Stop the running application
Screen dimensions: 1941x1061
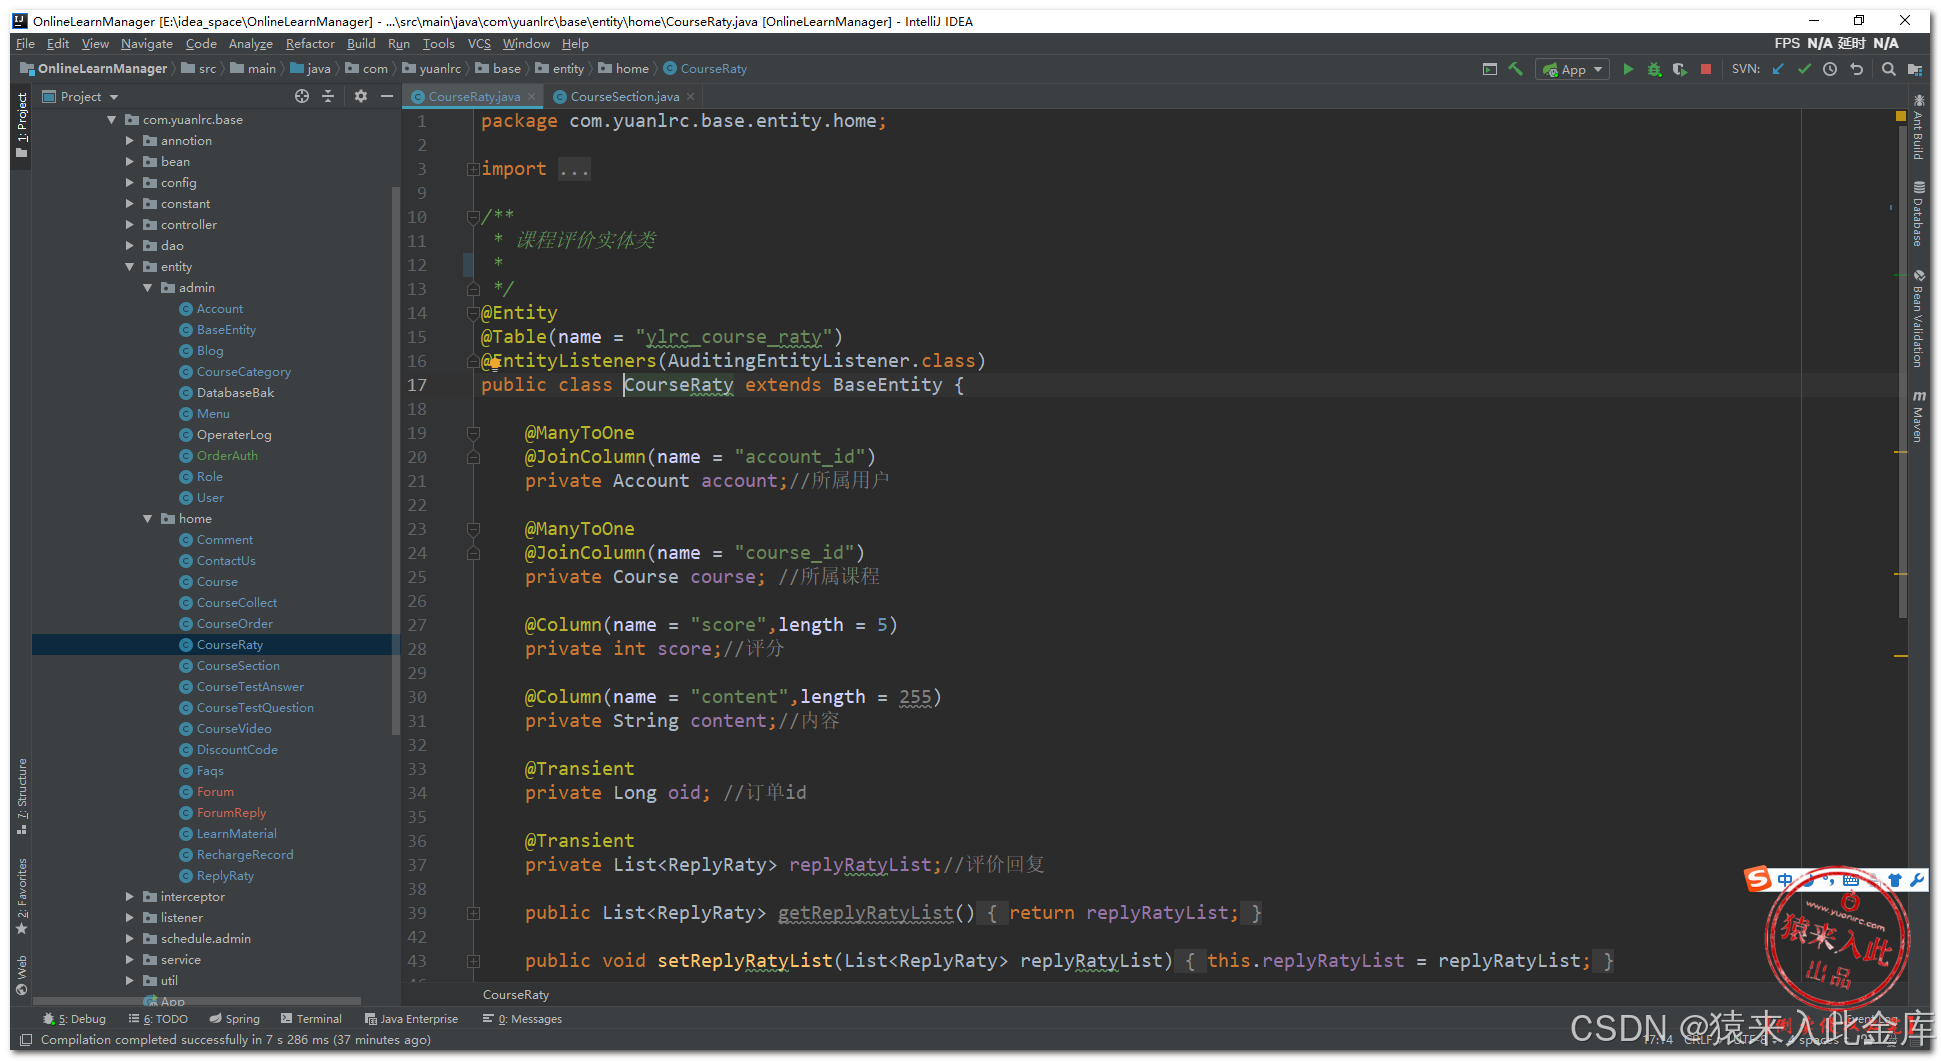1706,69
